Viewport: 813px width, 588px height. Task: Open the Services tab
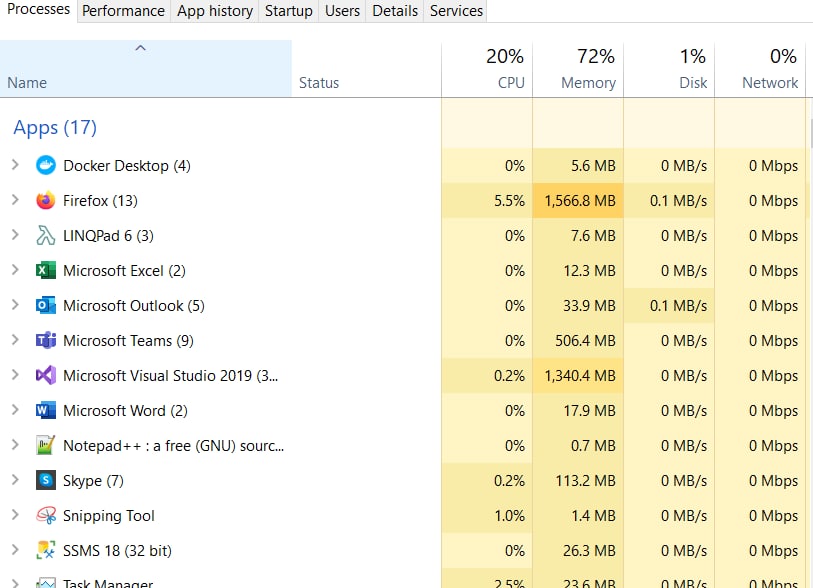[x=456, y=11]
